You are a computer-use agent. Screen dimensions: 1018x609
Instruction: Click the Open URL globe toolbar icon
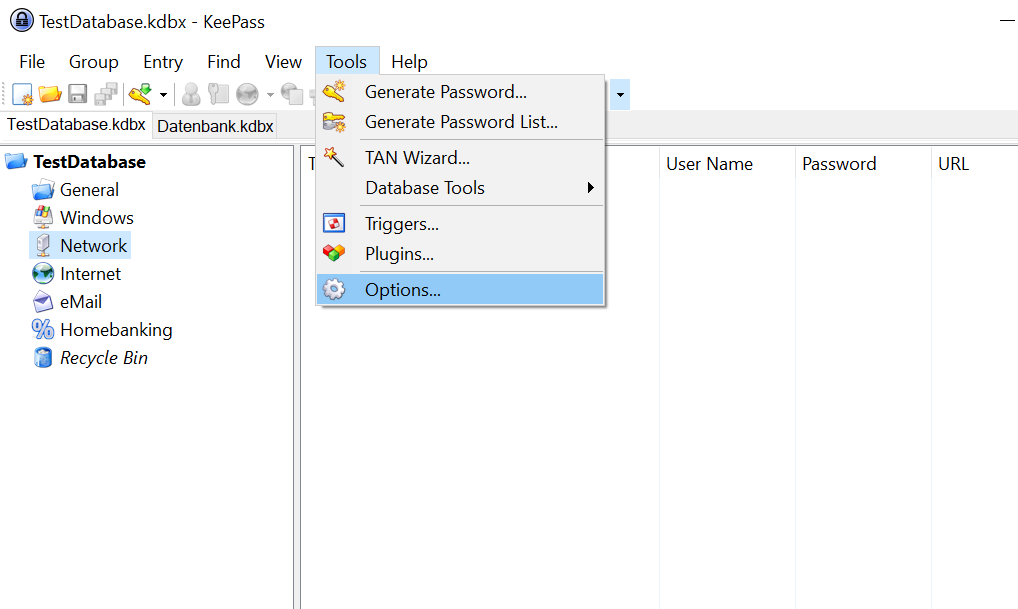(247, 95)
